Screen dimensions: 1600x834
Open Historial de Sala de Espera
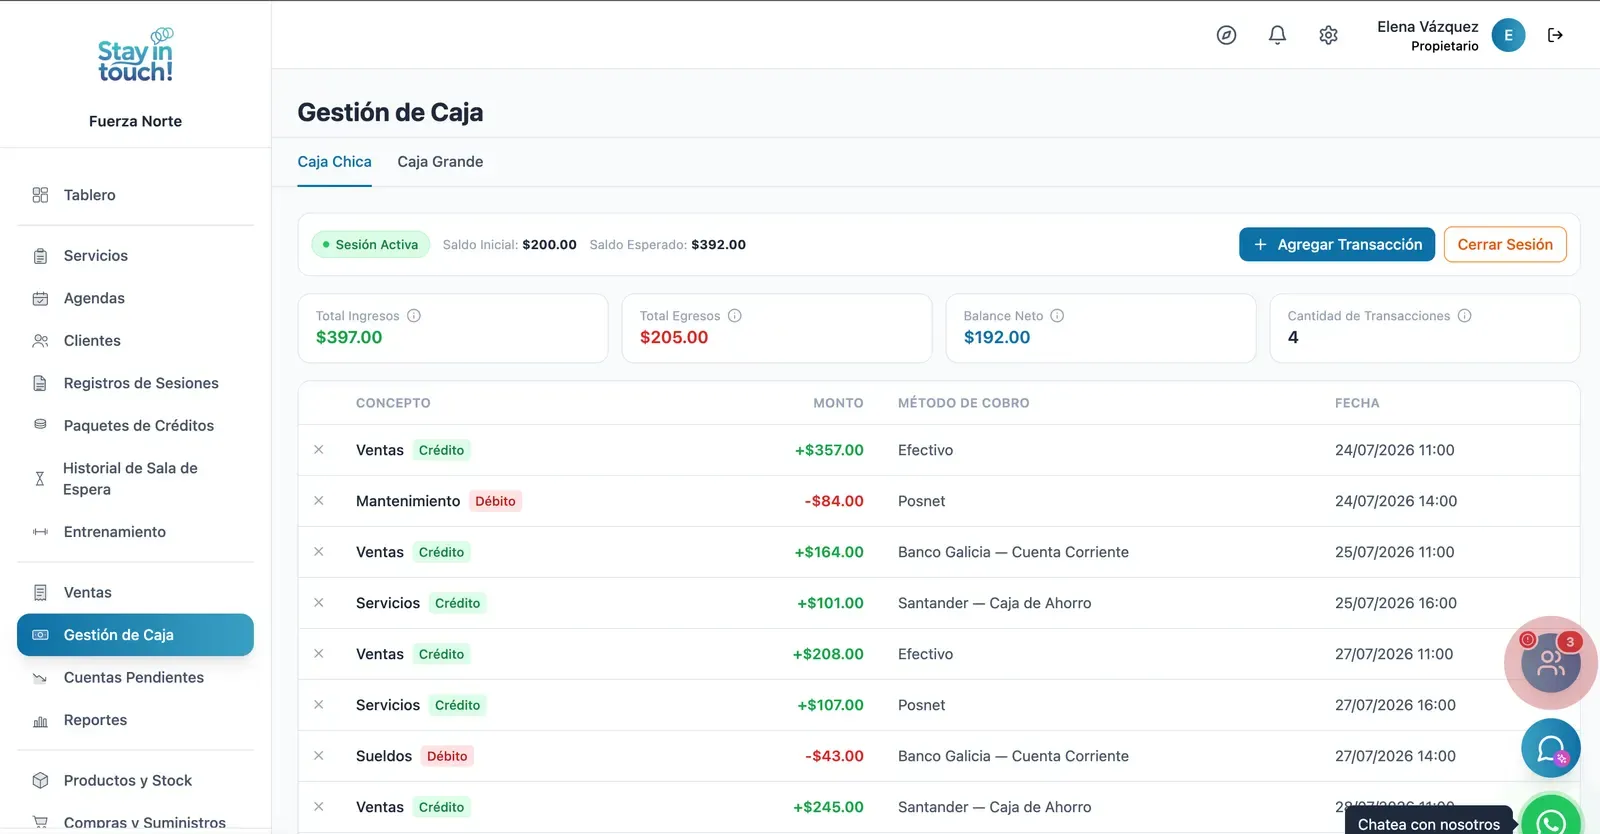click(x=135, y=479)
